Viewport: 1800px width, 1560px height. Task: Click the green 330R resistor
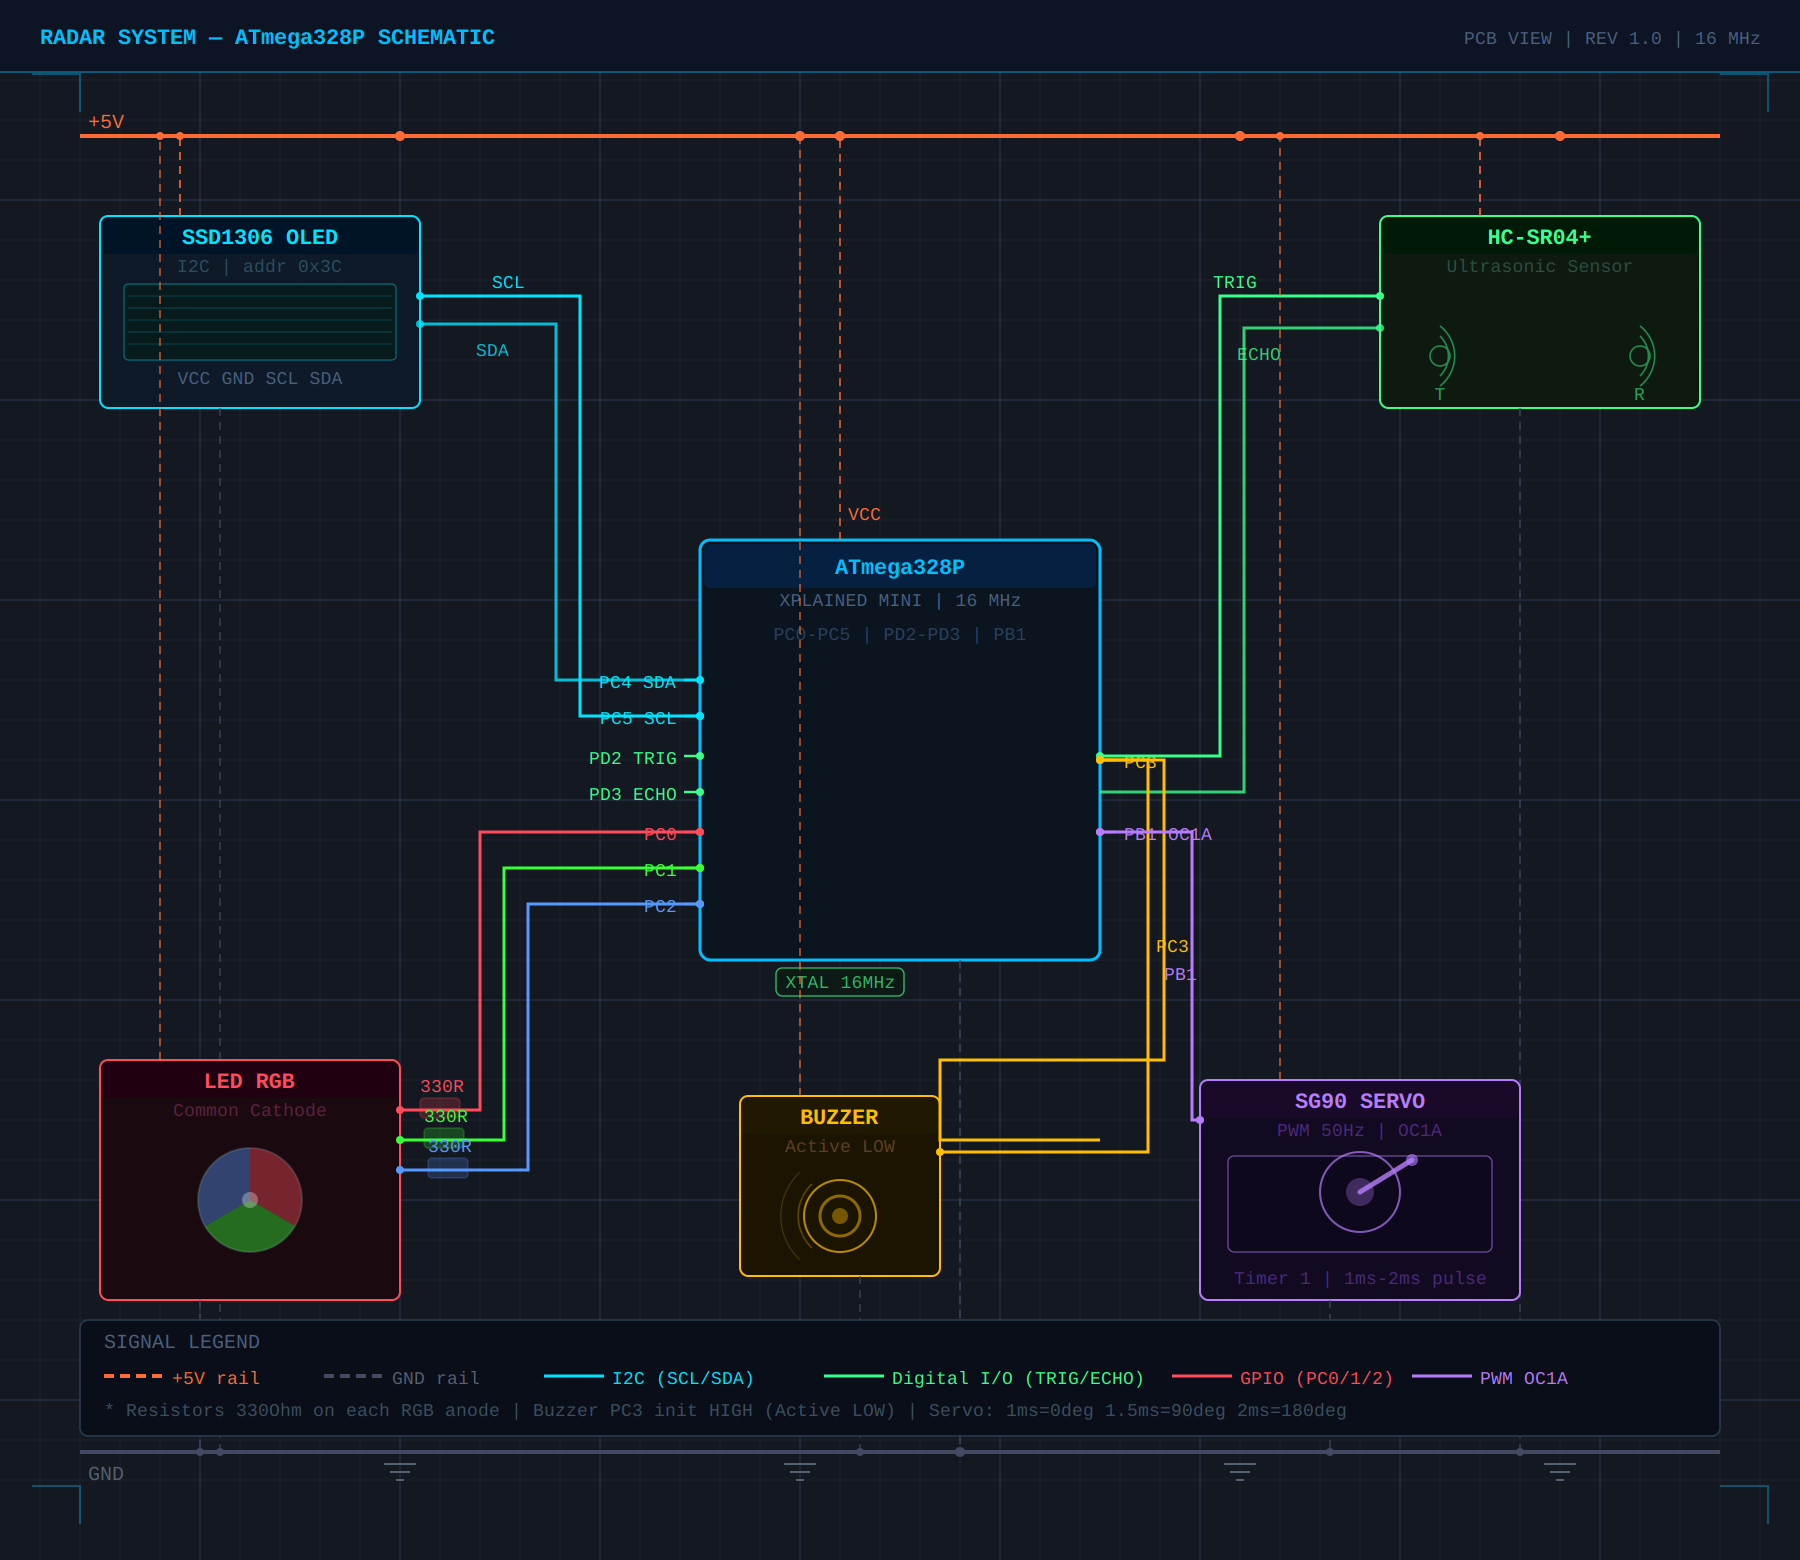pyautogui.click(x=444, y=1138)
